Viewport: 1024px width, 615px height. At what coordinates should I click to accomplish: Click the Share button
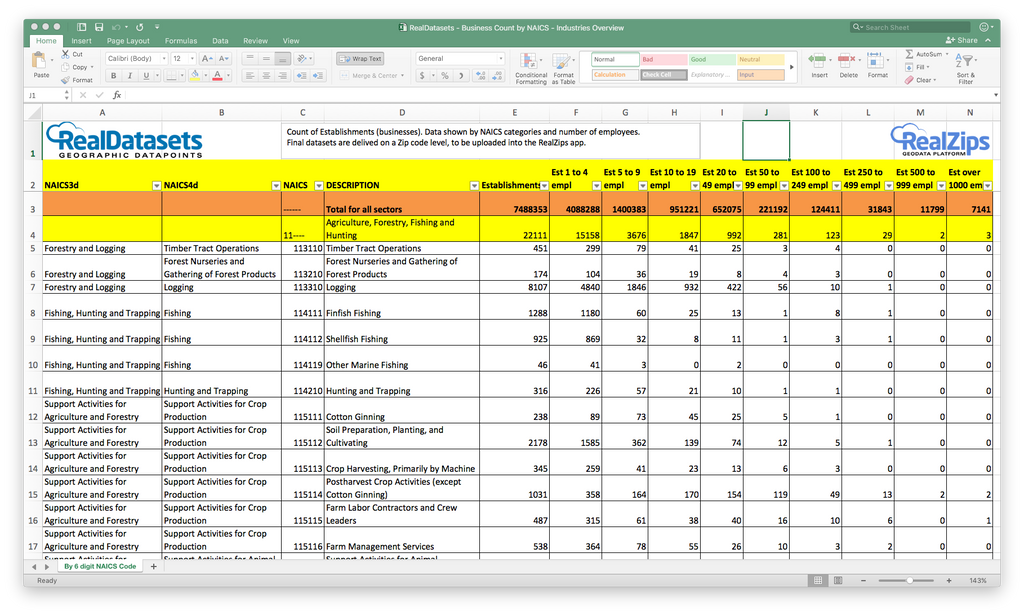point(962,40)
